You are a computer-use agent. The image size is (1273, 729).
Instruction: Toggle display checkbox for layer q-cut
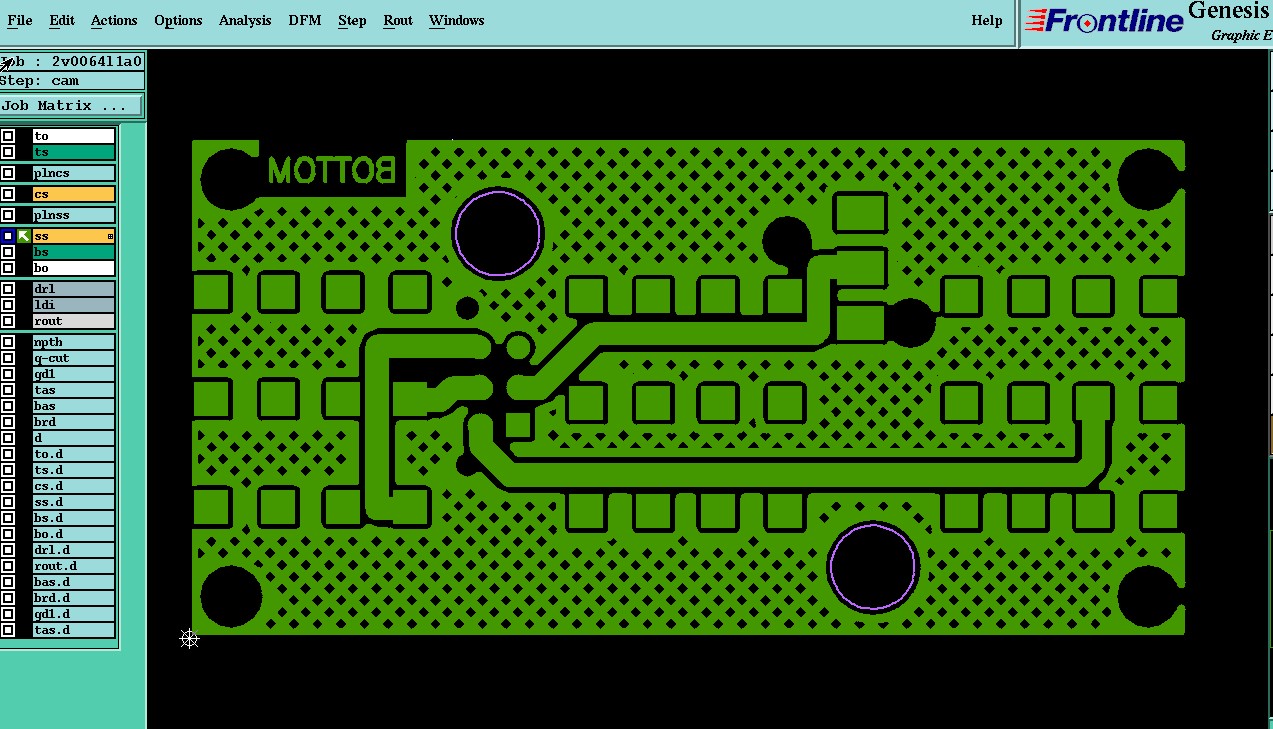coord(8,358)
